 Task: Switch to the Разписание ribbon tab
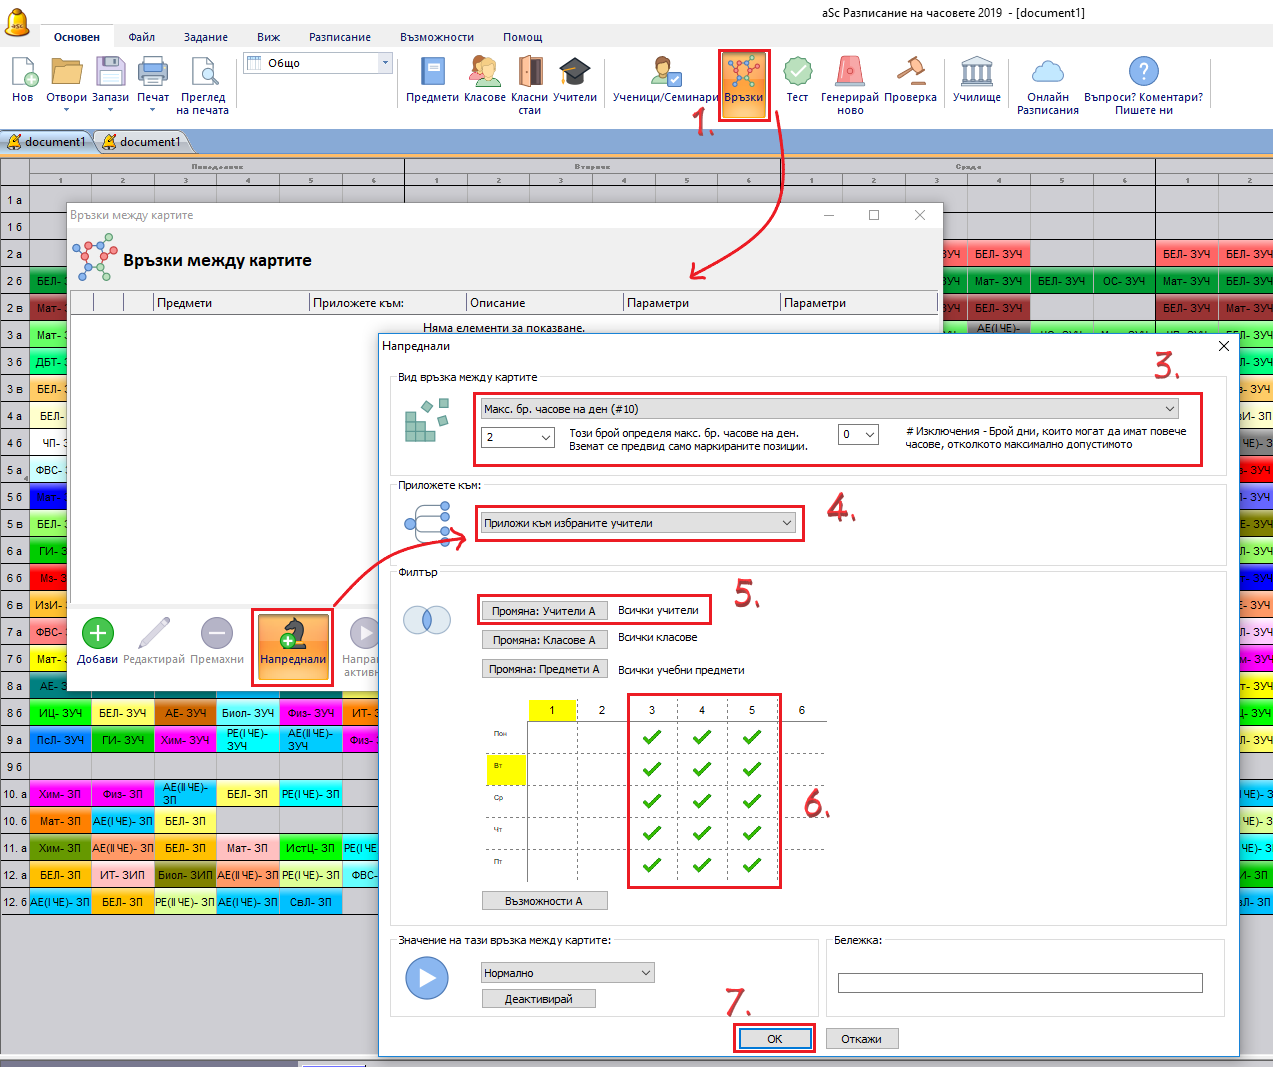point(339,37)
